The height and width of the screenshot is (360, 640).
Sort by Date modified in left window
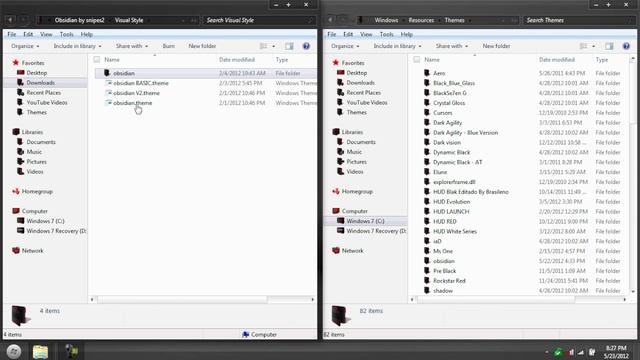(x=237, y=60)
